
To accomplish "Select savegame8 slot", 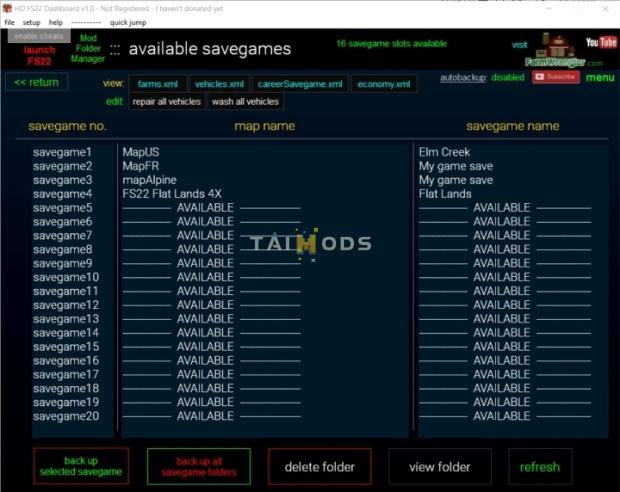I will (62, 249).
